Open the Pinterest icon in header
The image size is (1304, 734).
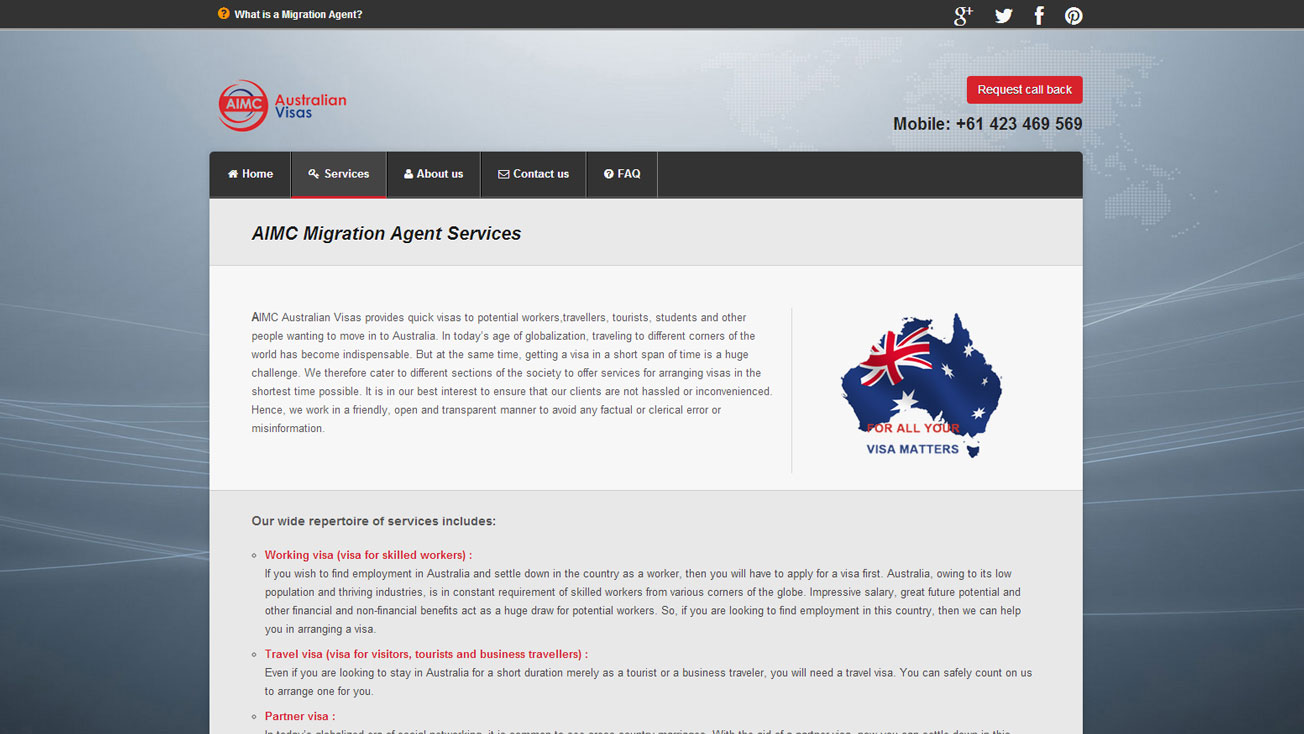pyautogui.click(x=1073, y=15)
